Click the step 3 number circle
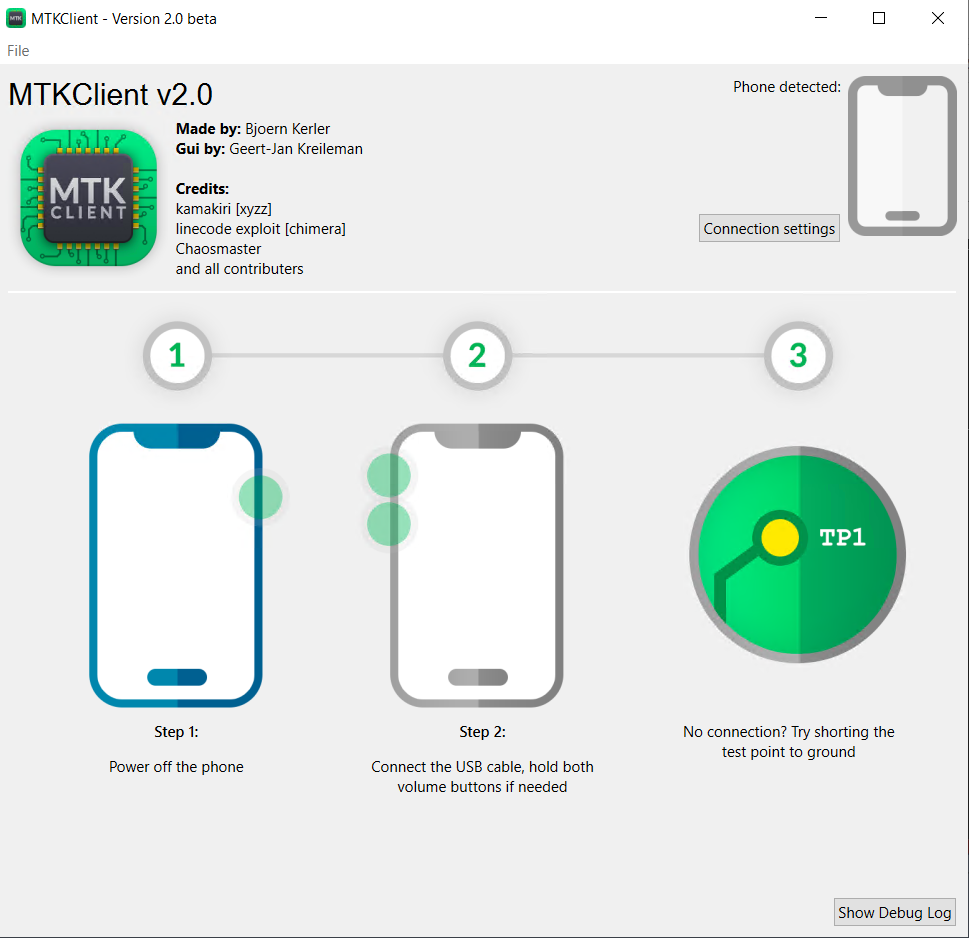The image size is (969, 938). point(798,355)
